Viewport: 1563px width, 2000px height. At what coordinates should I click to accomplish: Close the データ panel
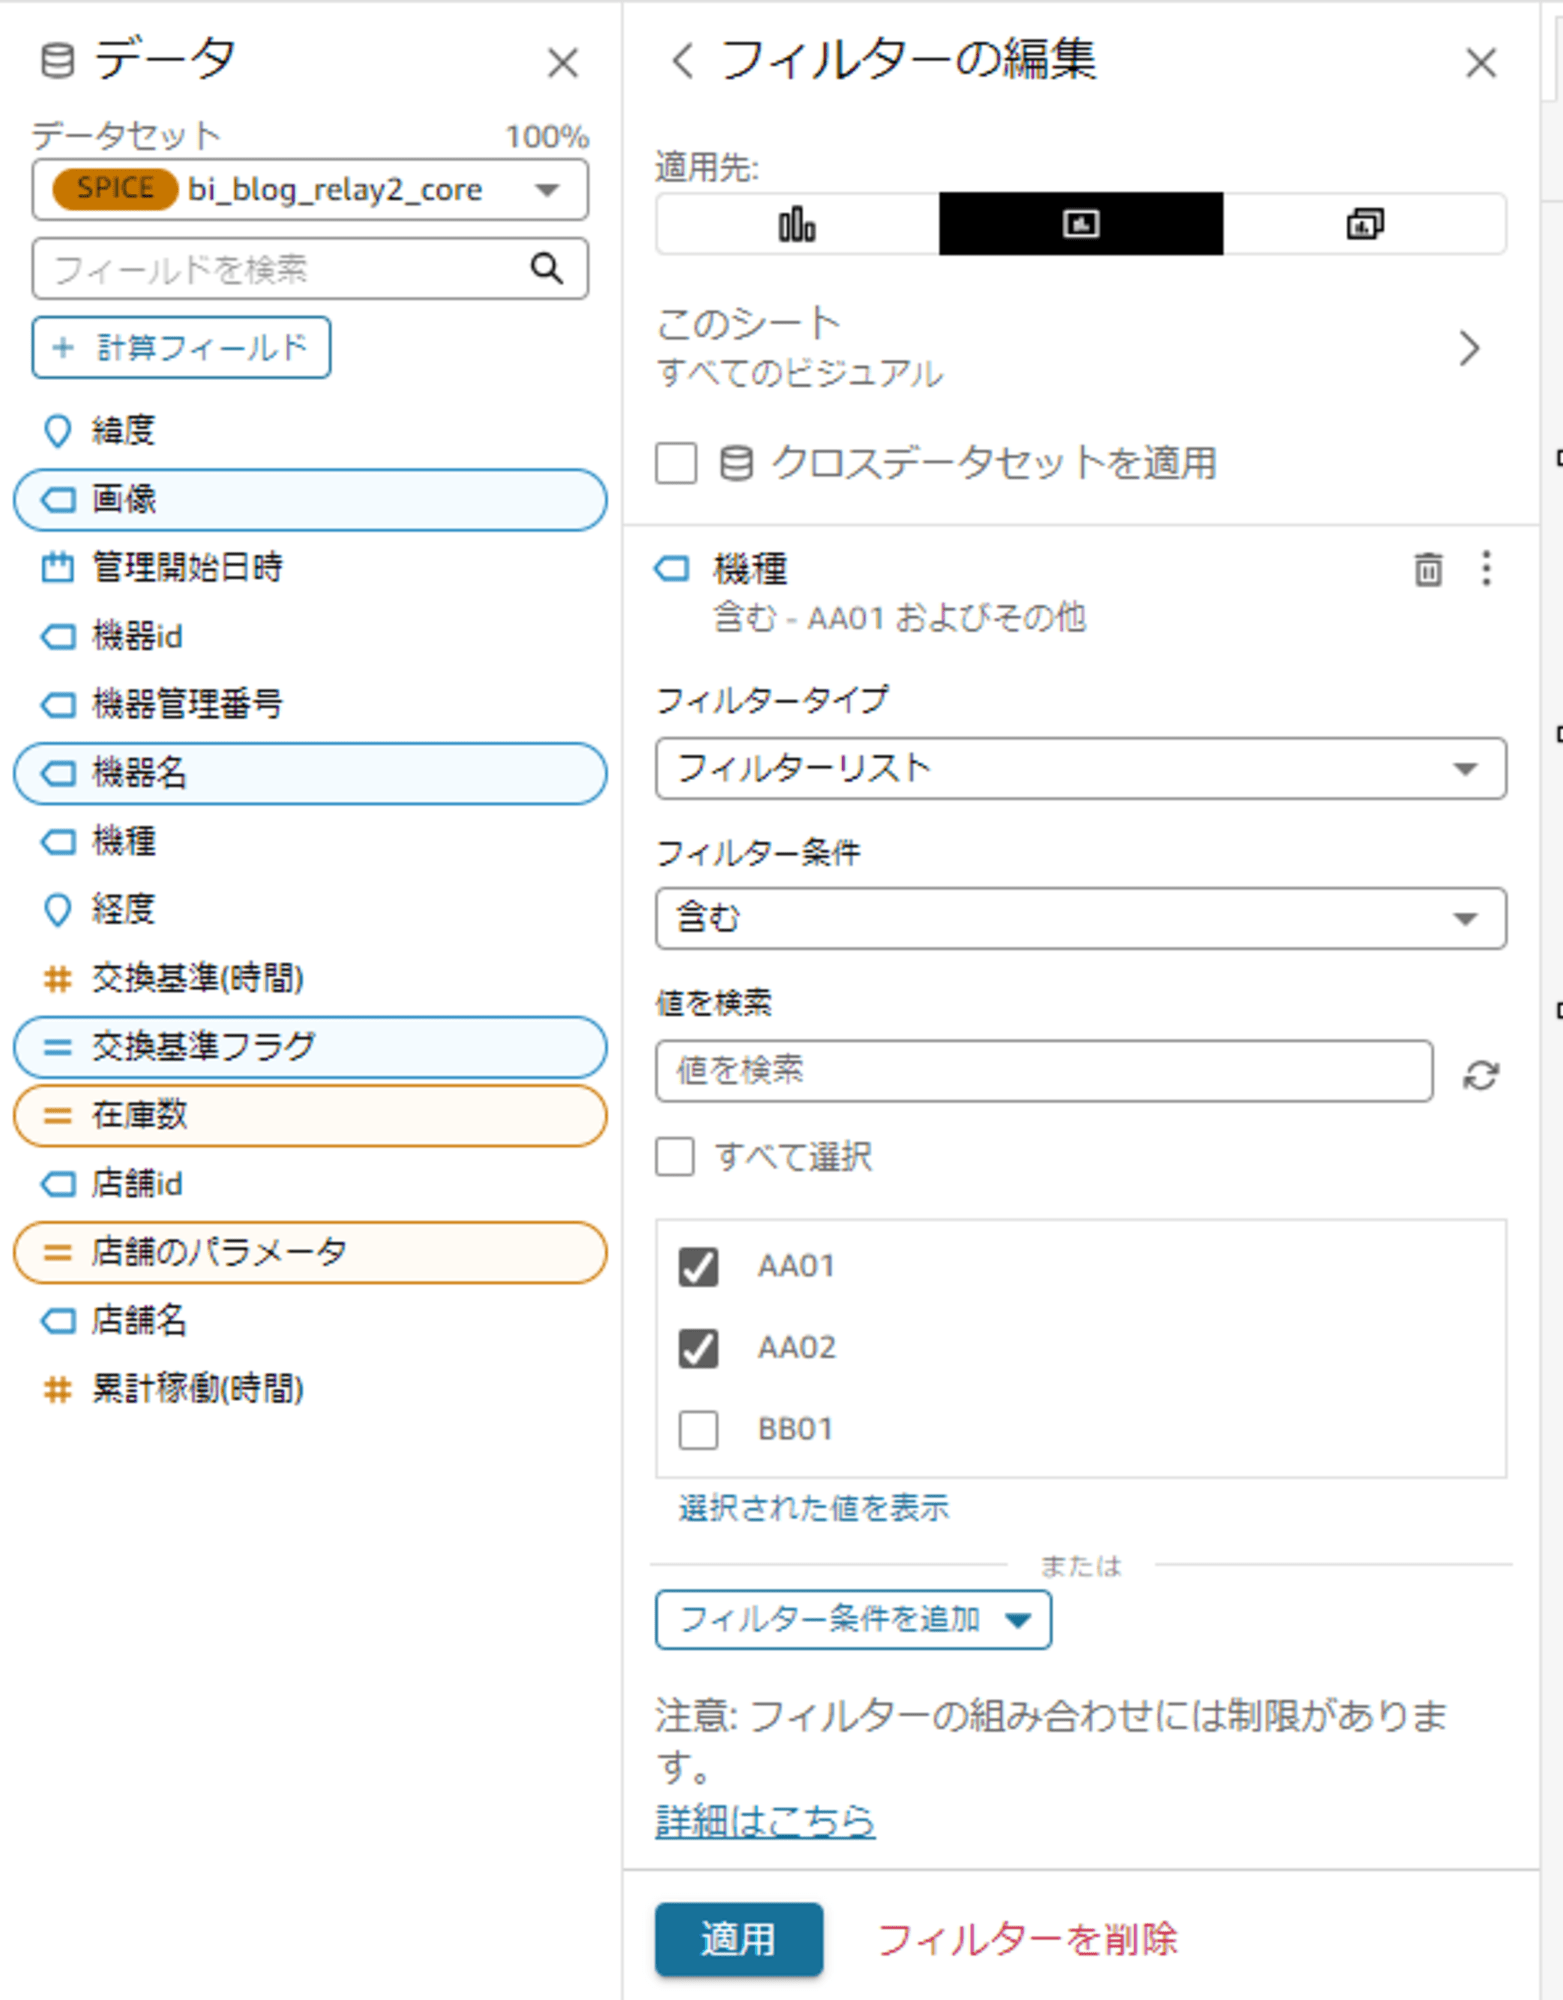(x=563, y=63)
